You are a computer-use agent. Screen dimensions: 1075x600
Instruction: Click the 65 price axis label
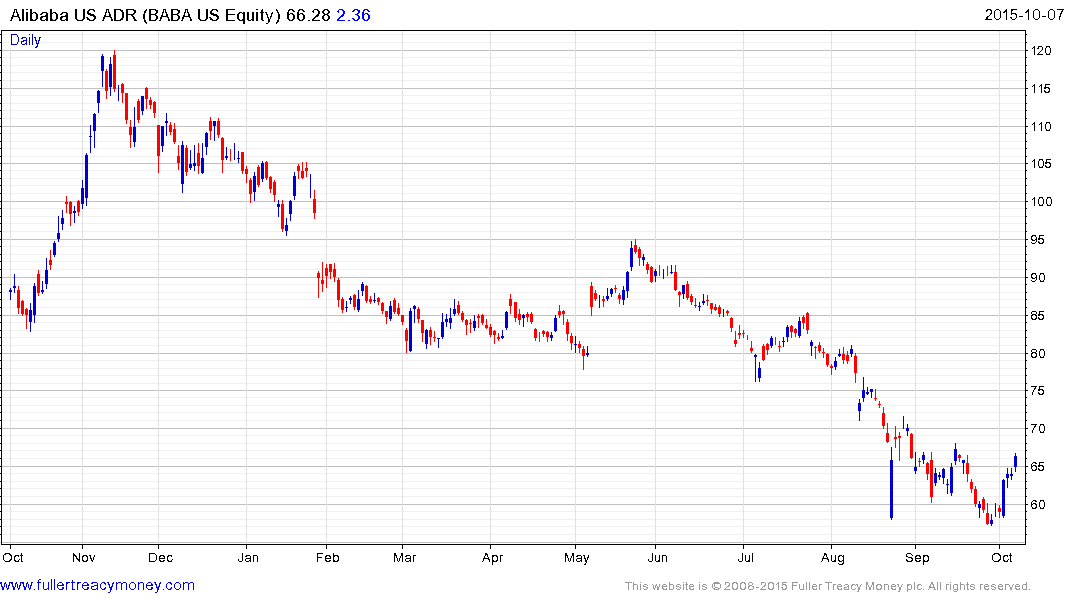1037,466
